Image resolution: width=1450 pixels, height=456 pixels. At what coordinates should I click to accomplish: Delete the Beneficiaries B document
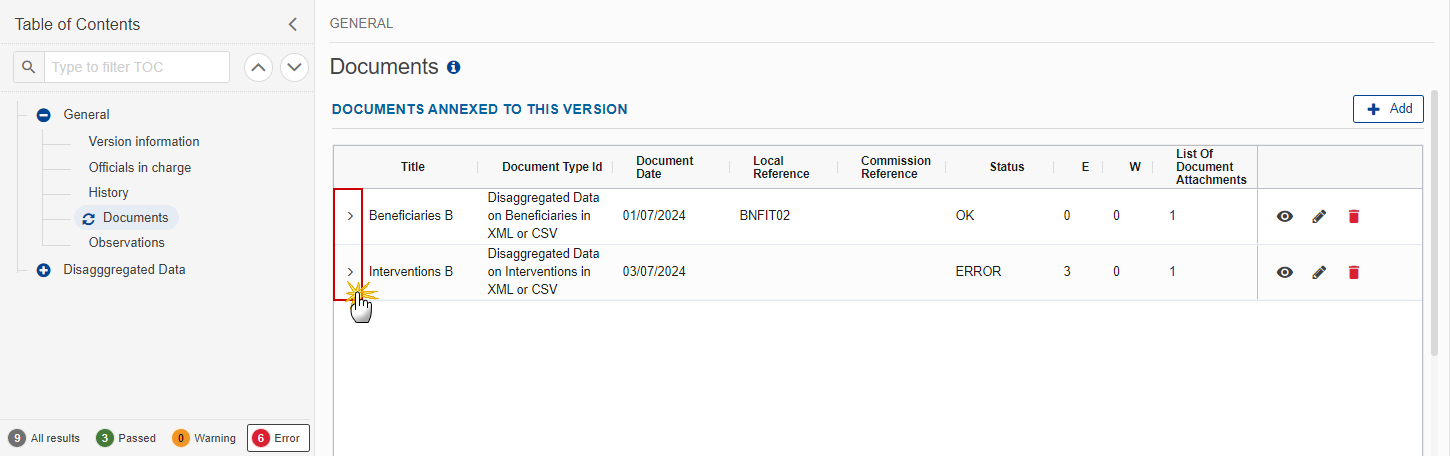coord(1354,216)
